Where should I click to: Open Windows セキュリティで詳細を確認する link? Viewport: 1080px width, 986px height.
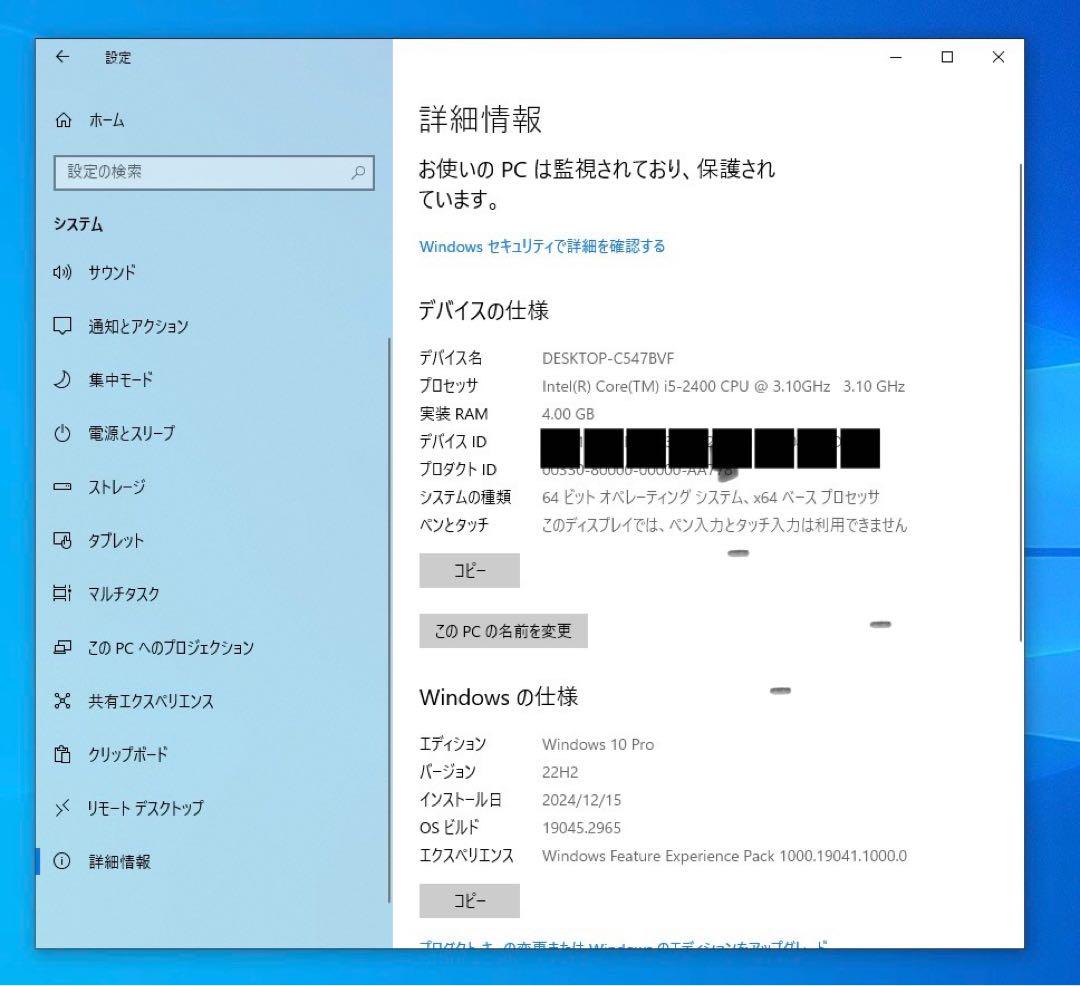[542, 246]
